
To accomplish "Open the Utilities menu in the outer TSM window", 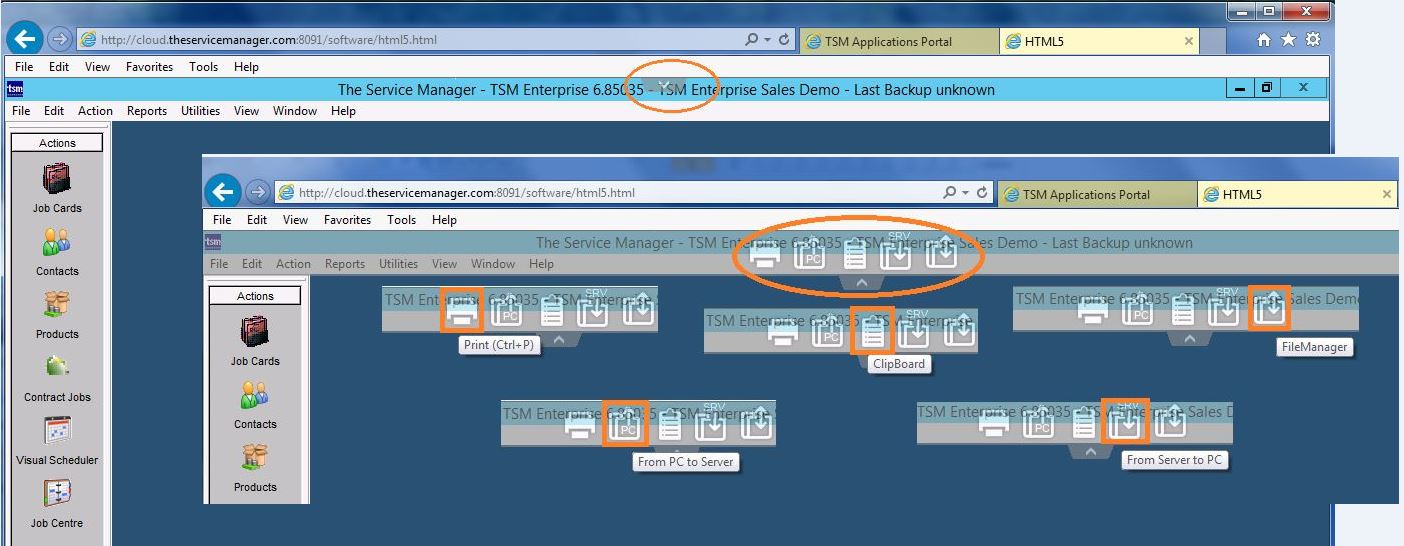I will coord(200,111).
